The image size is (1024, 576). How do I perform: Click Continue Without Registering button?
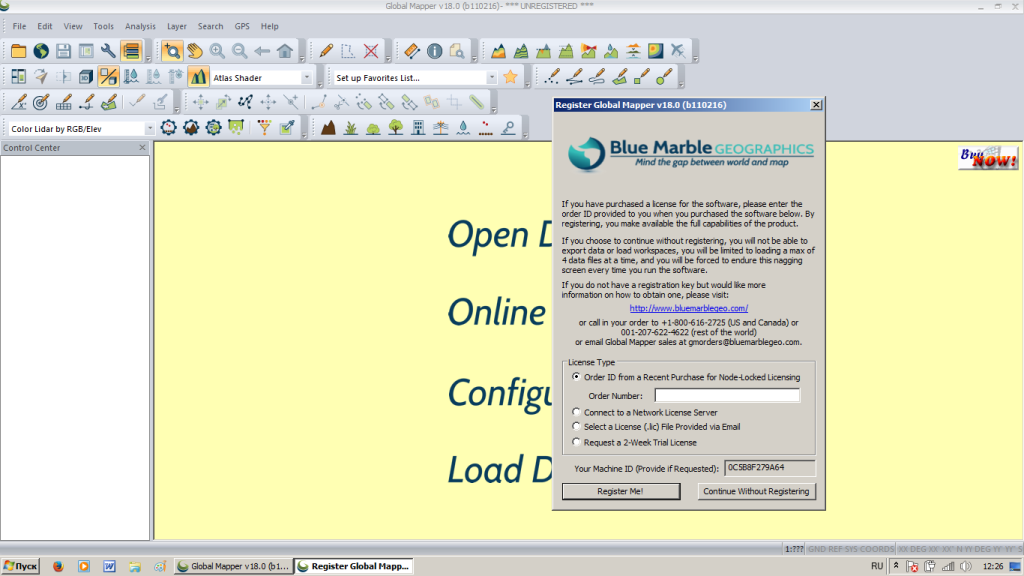point(756,491)
